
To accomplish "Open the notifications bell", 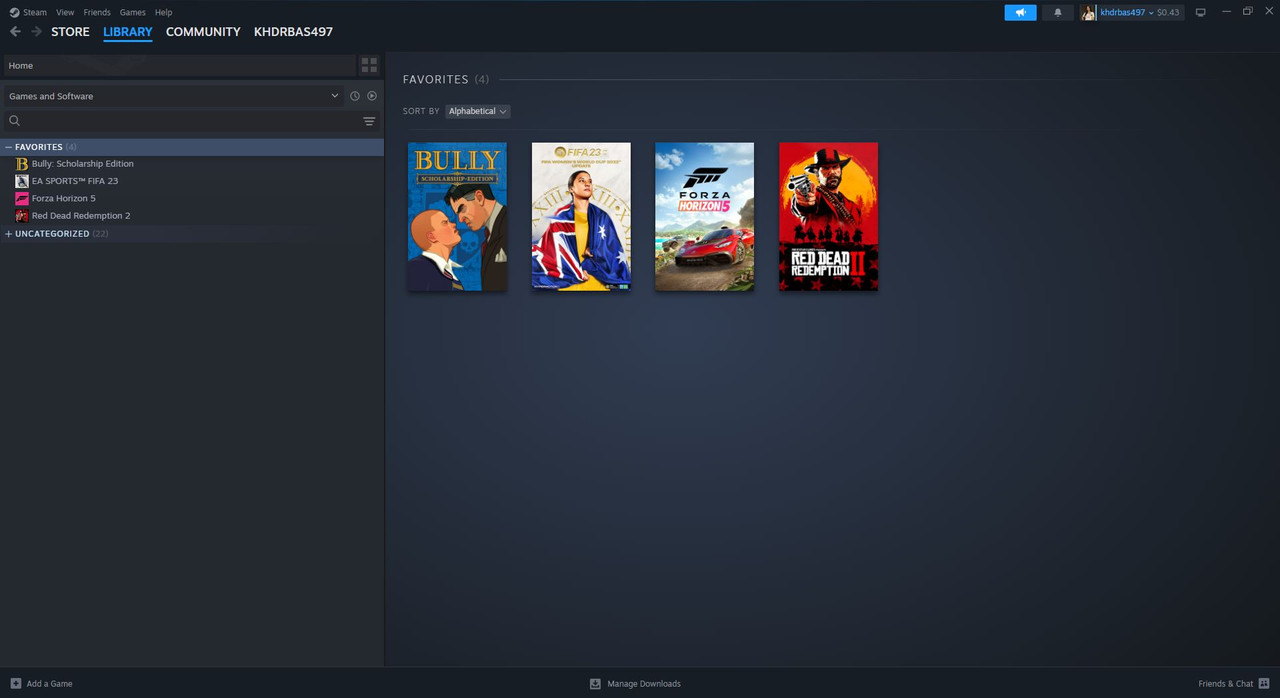I will [1058, 12].
